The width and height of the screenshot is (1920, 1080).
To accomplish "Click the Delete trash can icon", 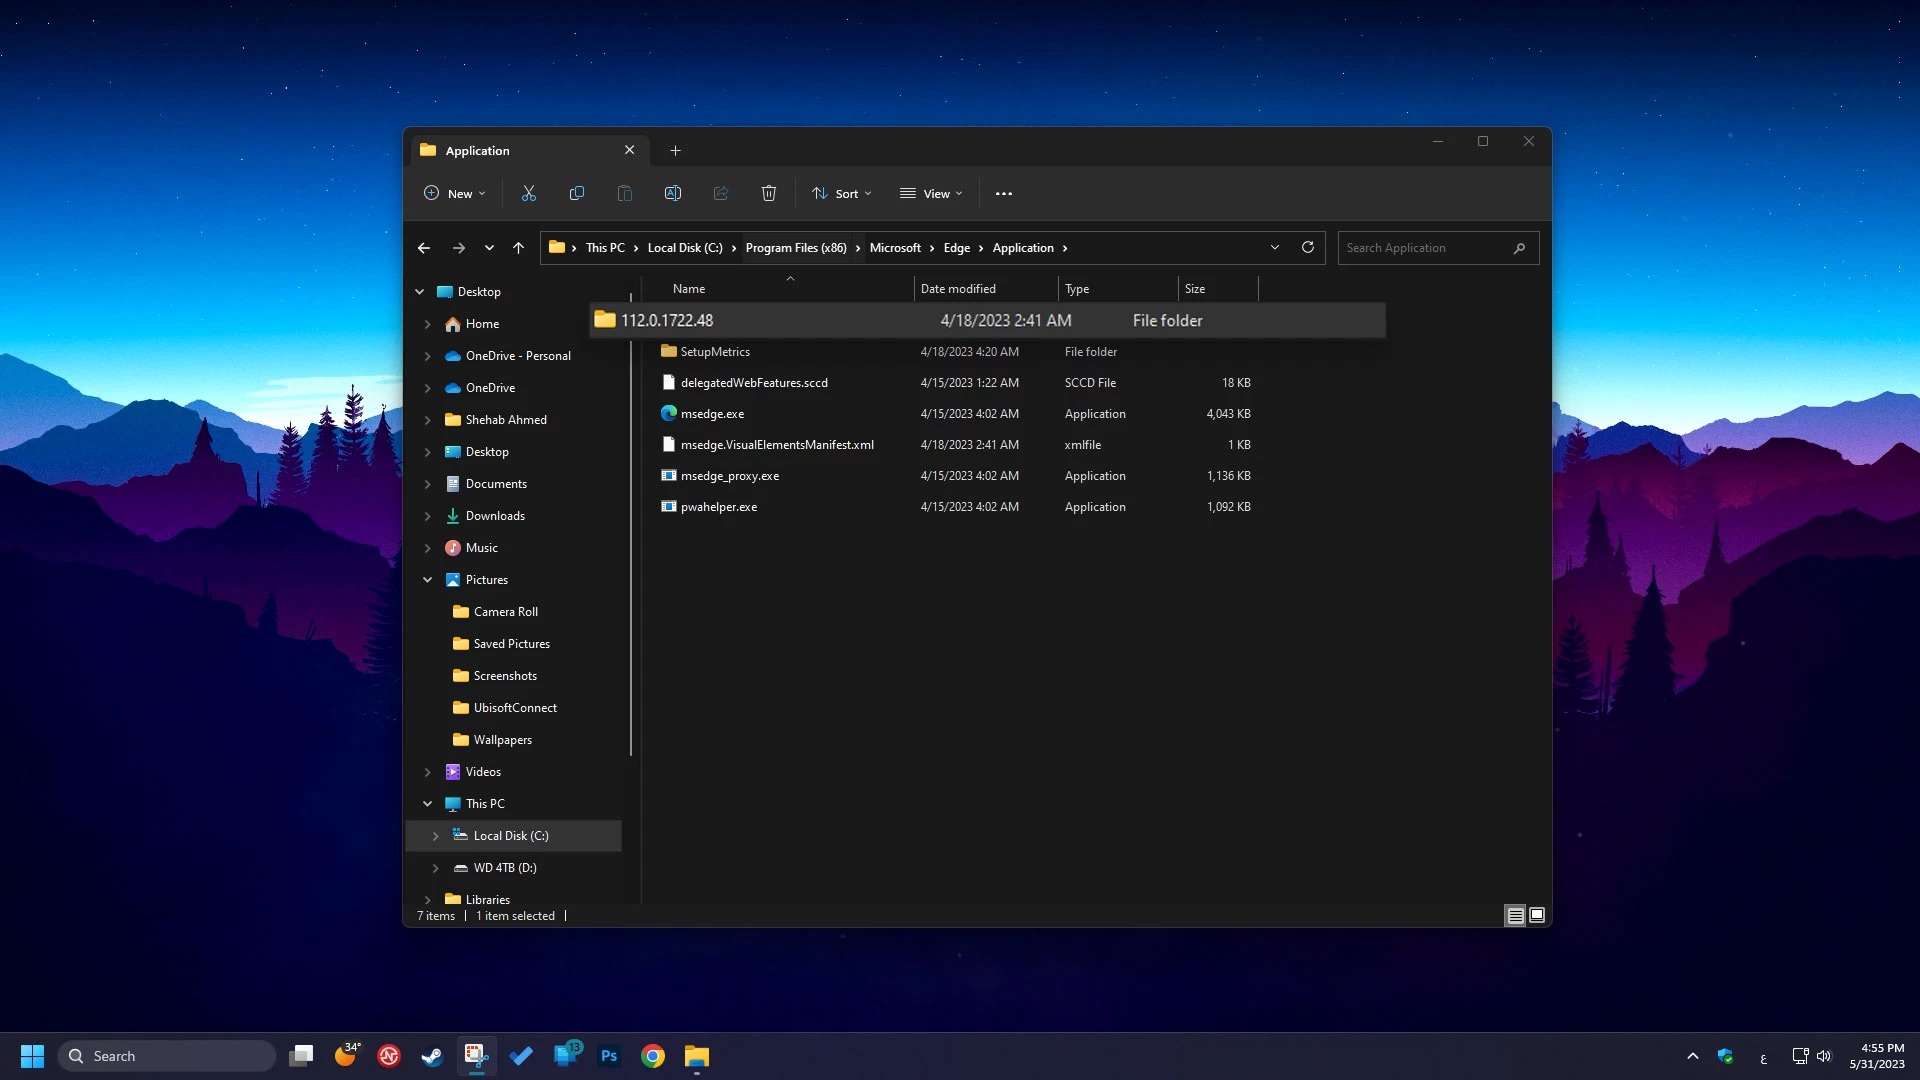I will point(769,193).
